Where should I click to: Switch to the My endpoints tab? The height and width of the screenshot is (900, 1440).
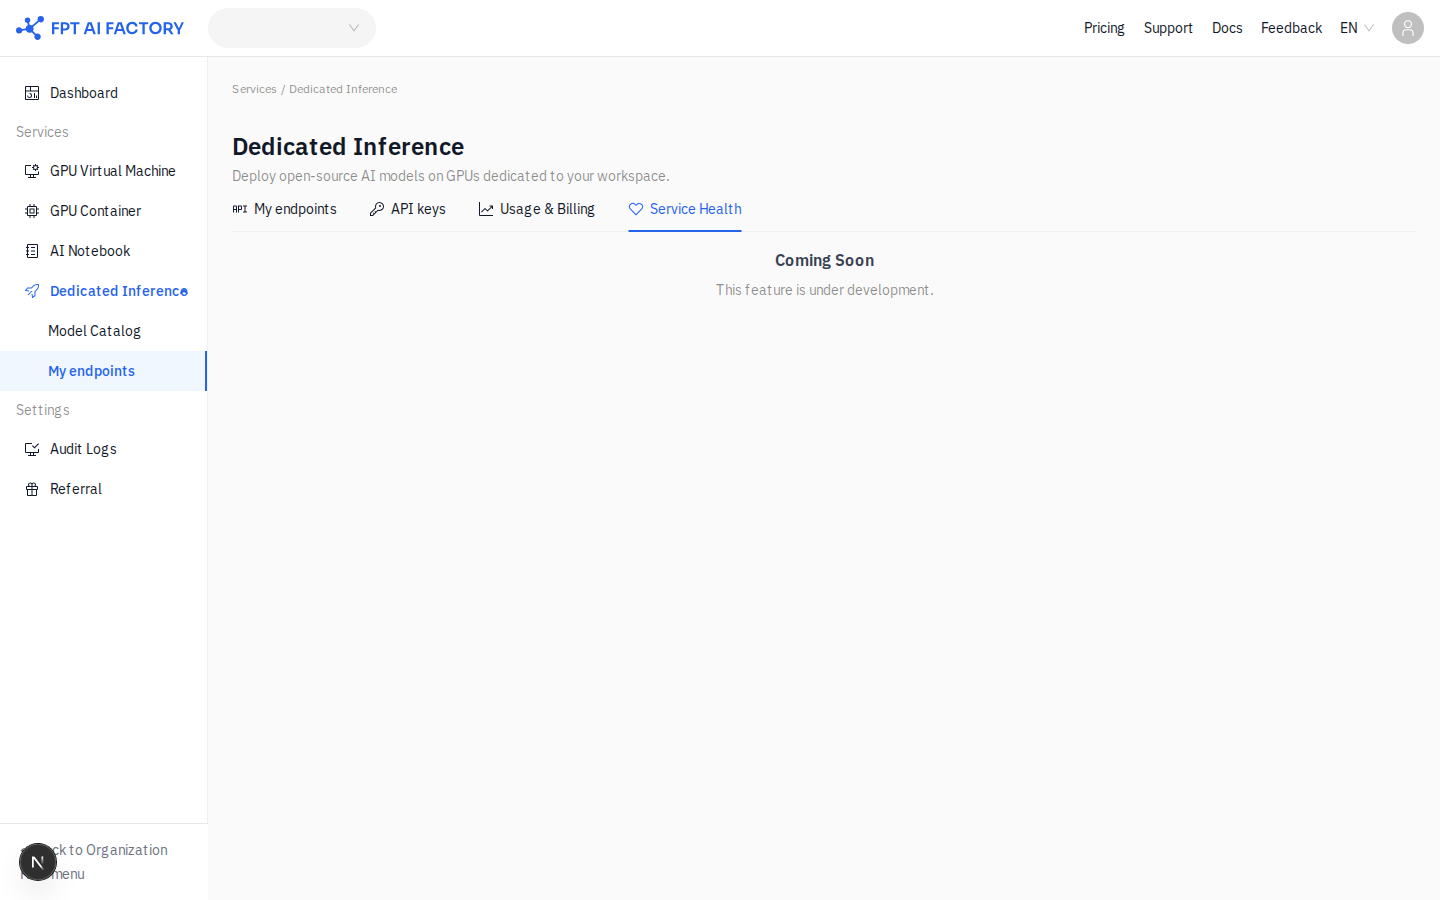pos(285,209)
